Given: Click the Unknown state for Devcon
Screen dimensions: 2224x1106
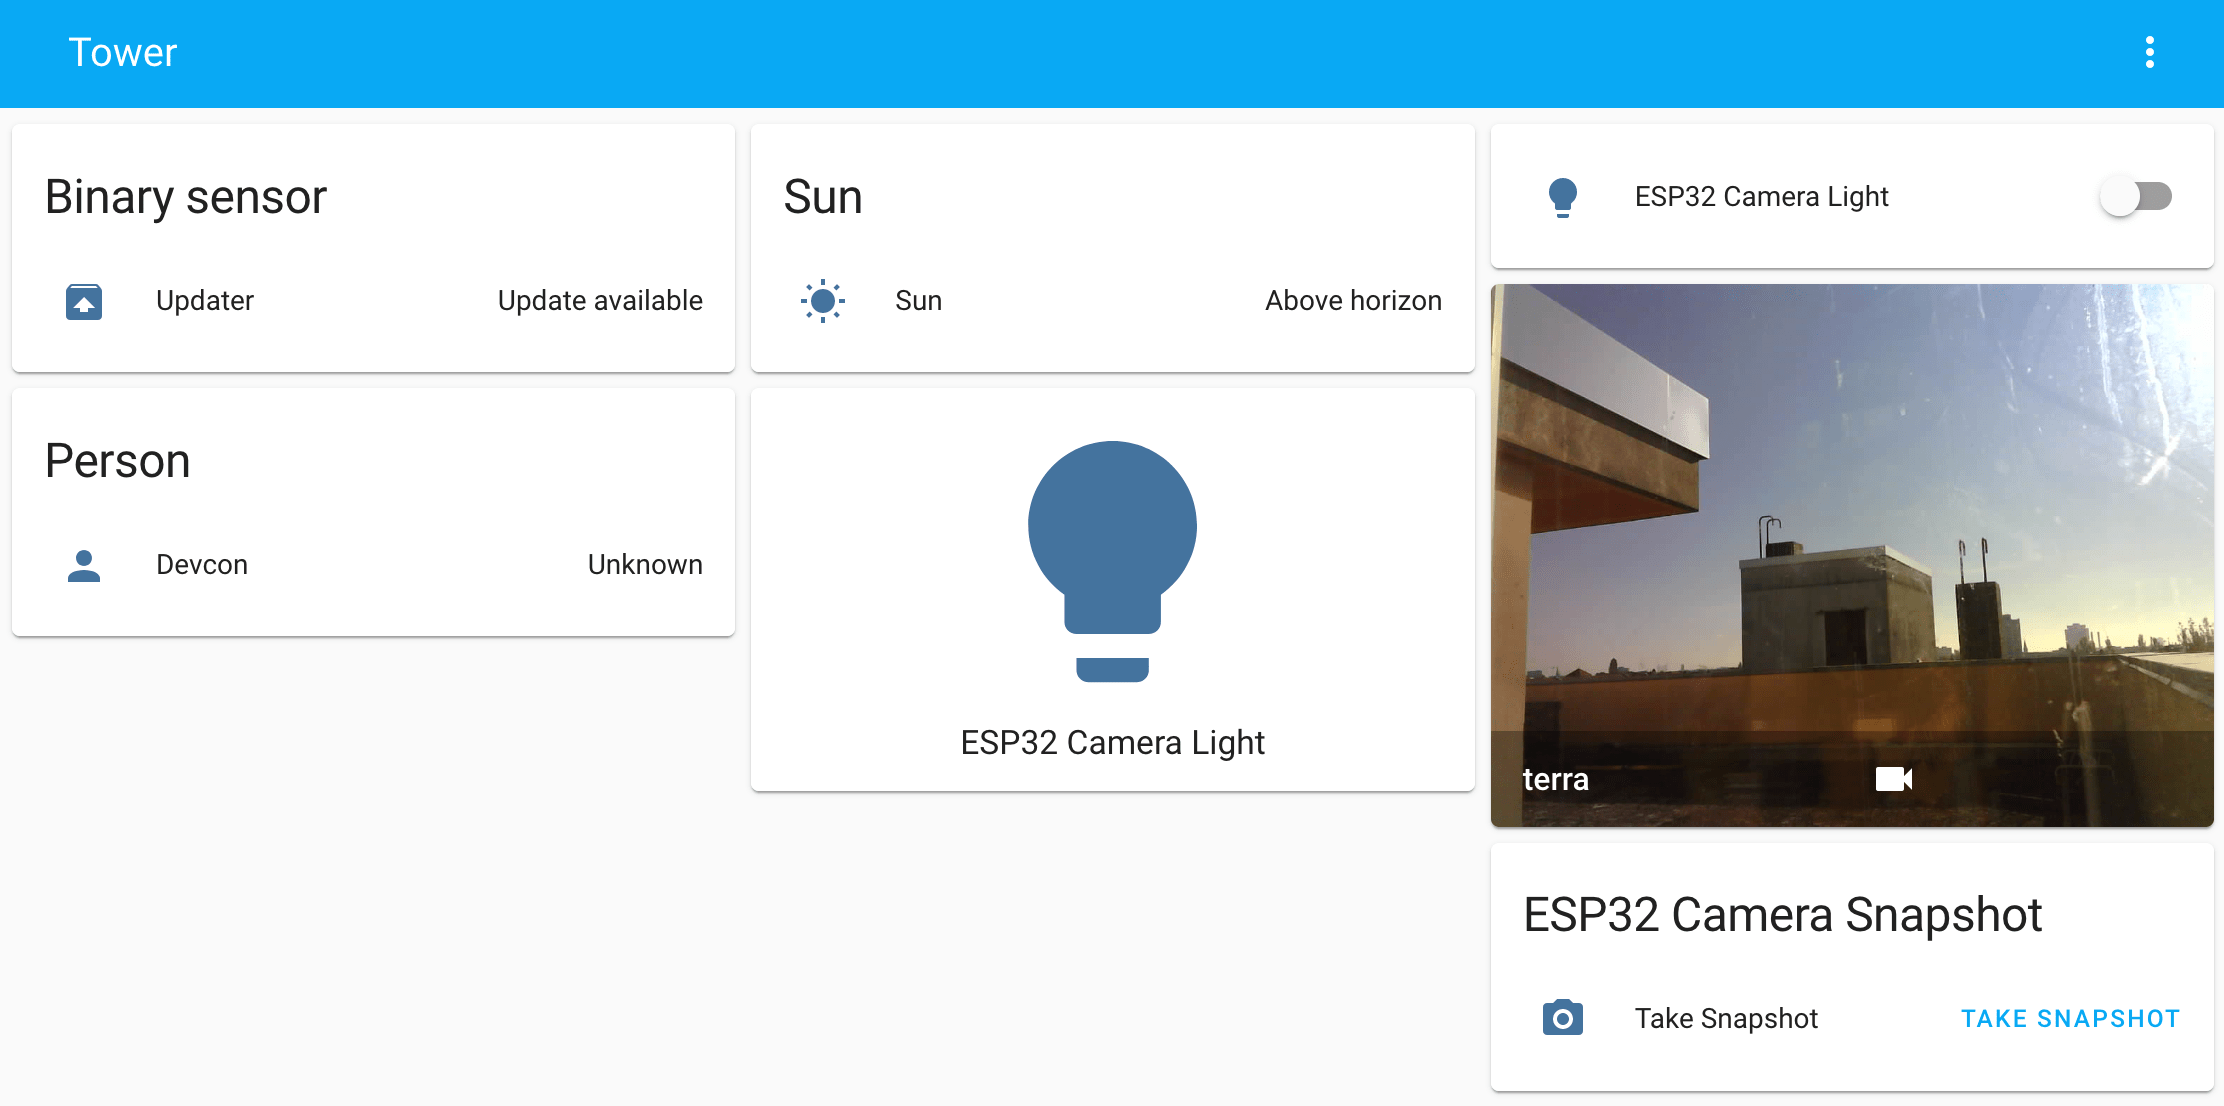Looking at the screenshot, I should point(645,565).
